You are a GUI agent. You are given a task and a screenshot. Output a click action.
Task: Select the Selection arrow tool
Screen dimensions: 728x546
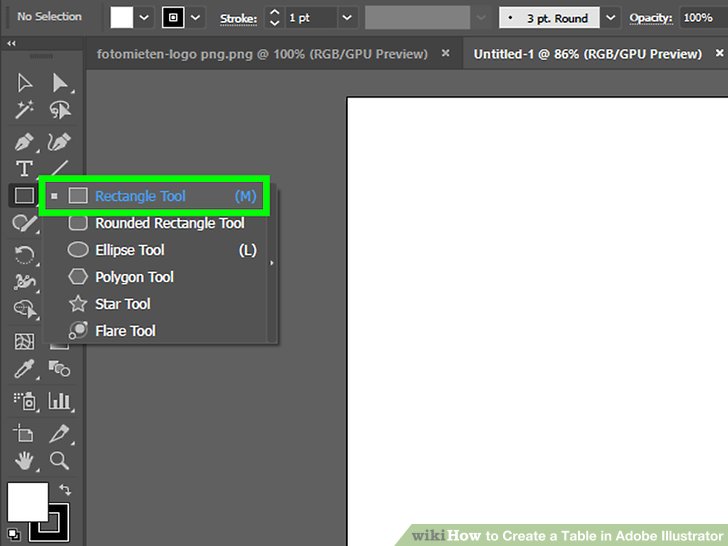coord(24,83)
